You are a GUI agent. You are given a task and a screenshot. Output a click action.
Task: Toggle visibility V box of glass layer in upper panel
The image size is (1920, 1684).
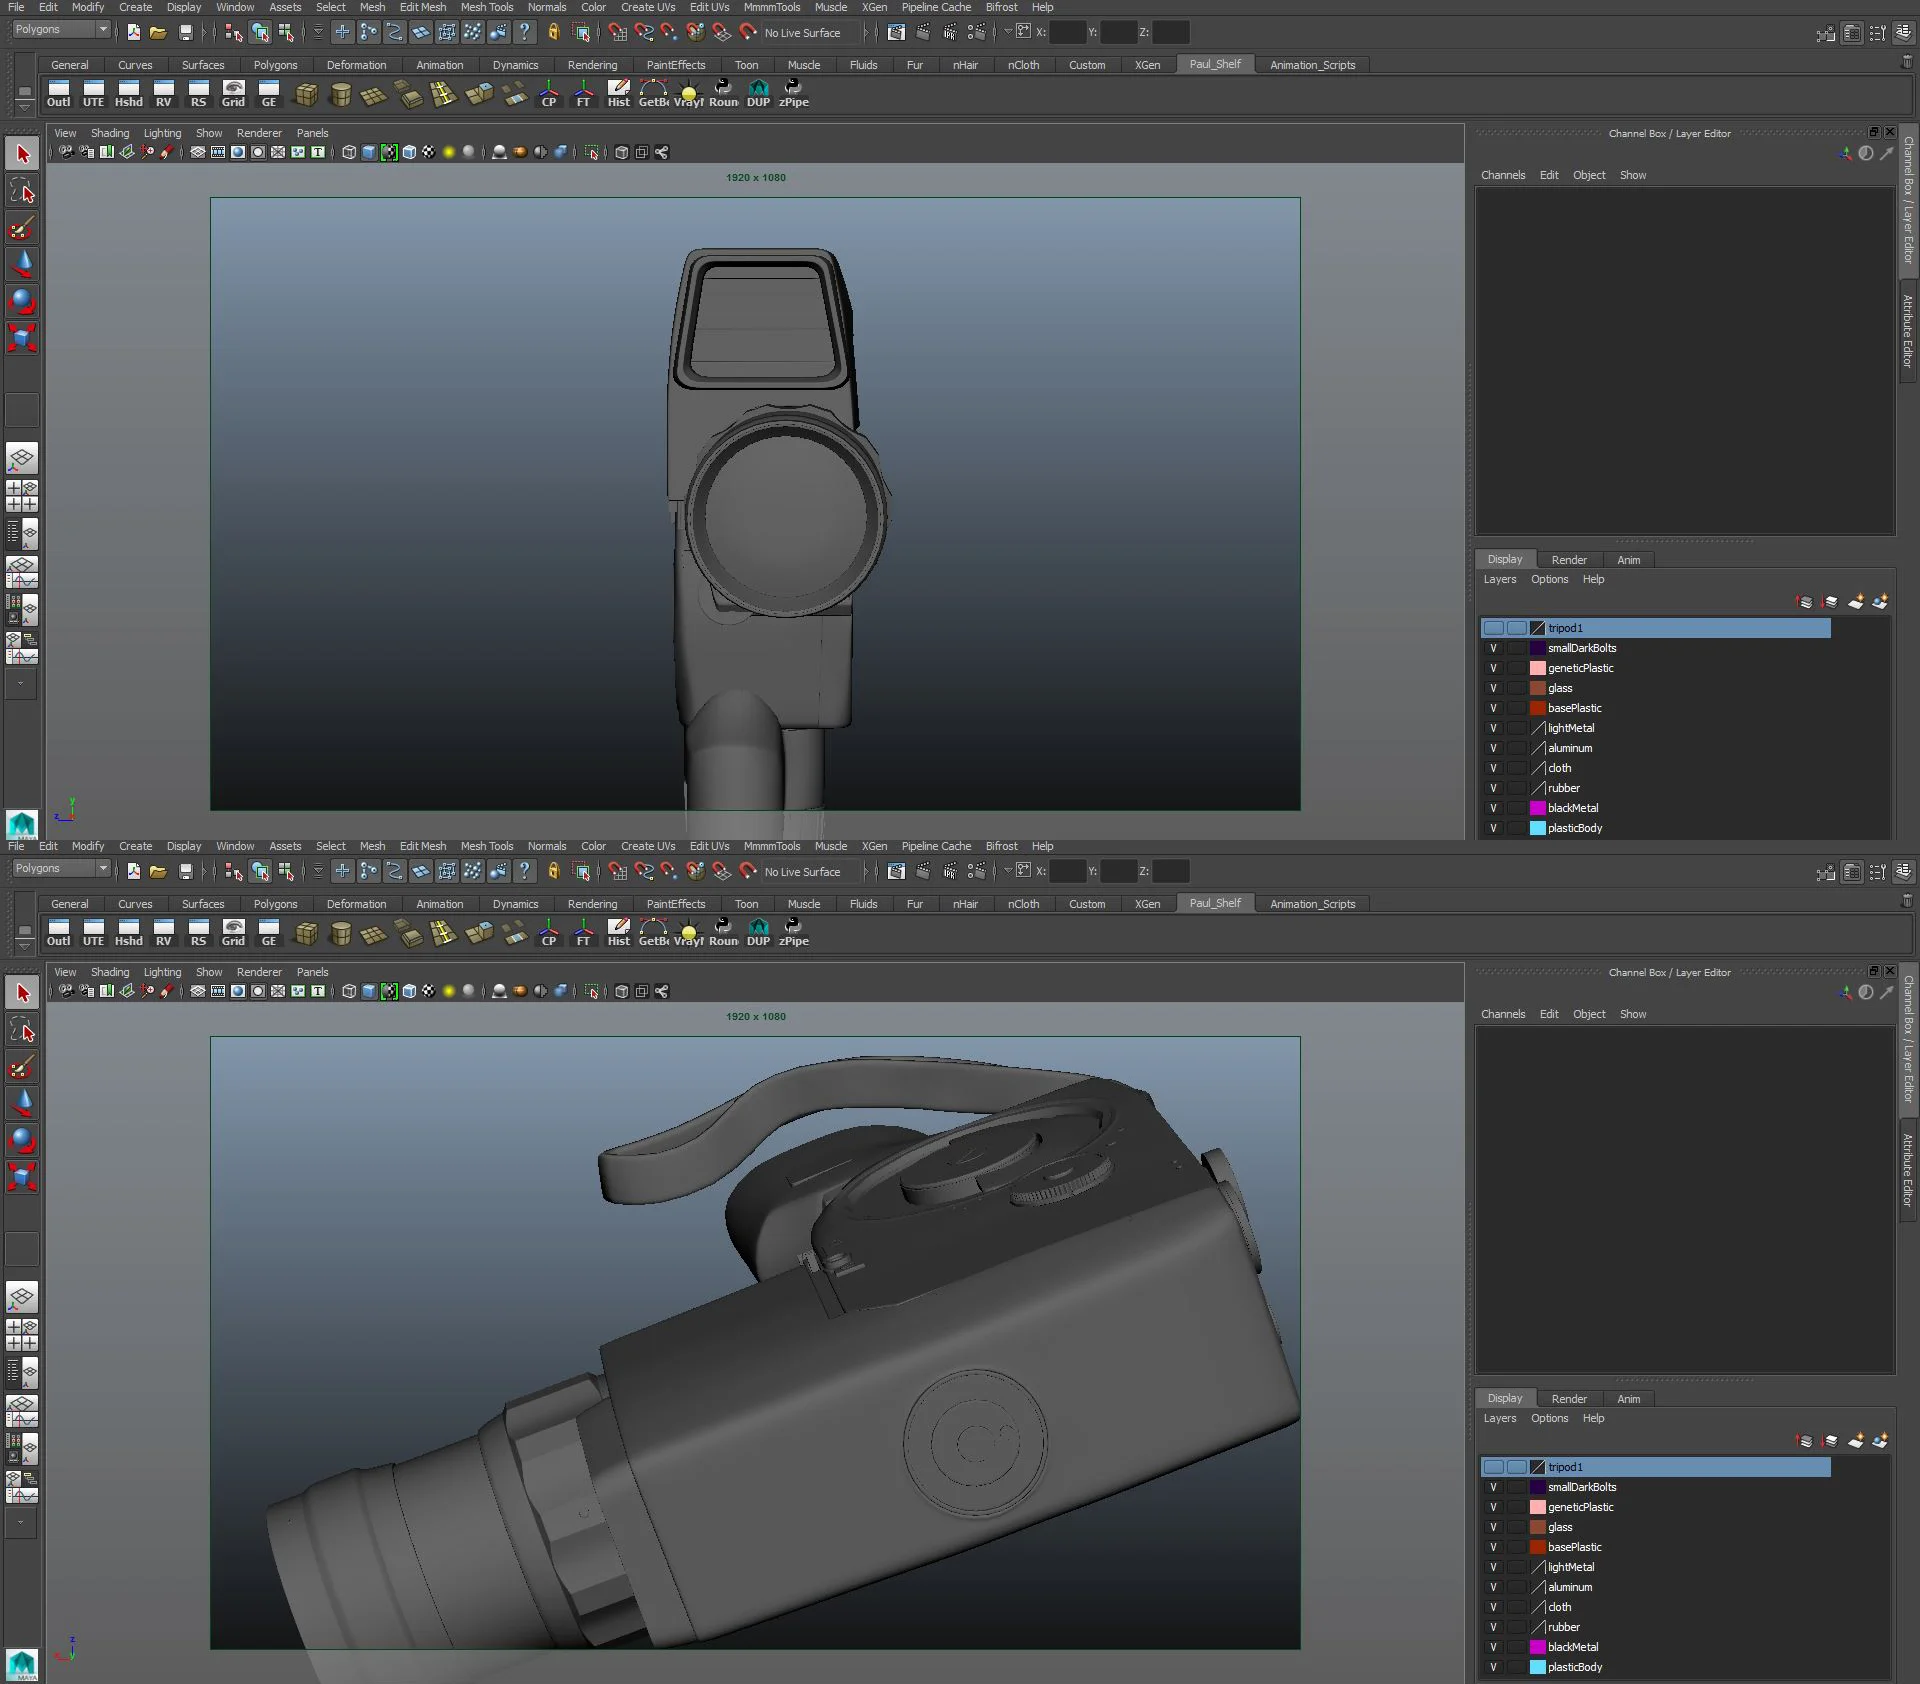pyautogui.click(x=1493, y=688)
